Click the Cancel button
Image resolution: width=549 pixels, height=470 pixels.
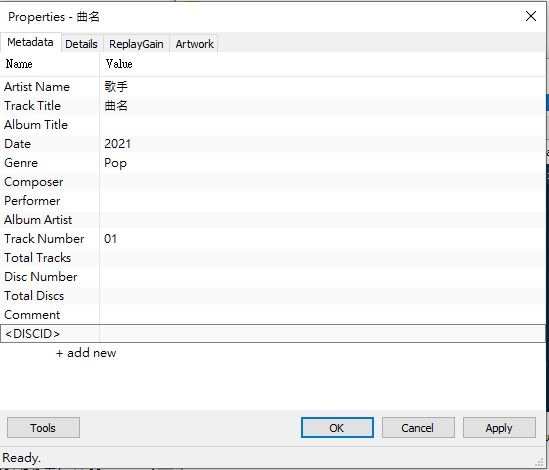(x=418, y=428)
